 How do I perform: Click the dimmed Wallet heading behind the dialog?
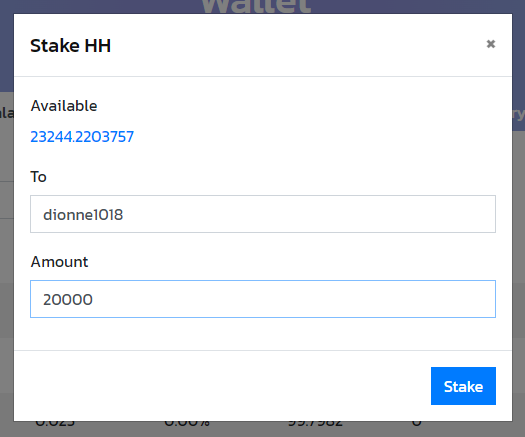256,7
